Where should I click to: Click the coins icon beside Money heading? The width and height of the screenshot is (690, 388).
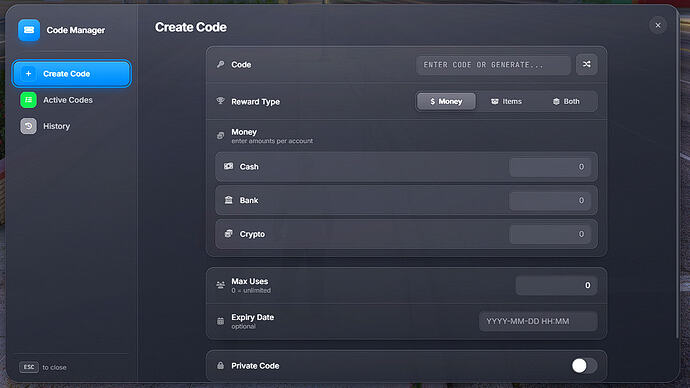click(220, 135)
